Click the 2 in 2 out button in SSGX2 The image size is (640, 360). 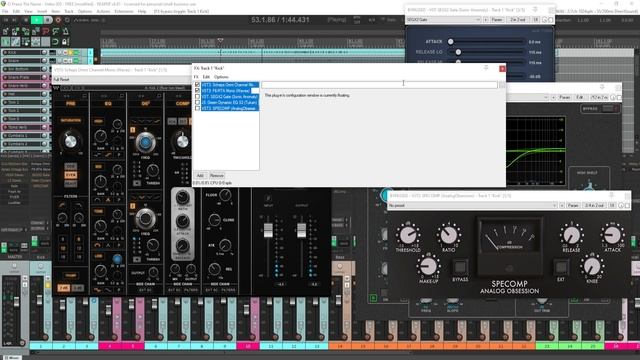point(518,20)
